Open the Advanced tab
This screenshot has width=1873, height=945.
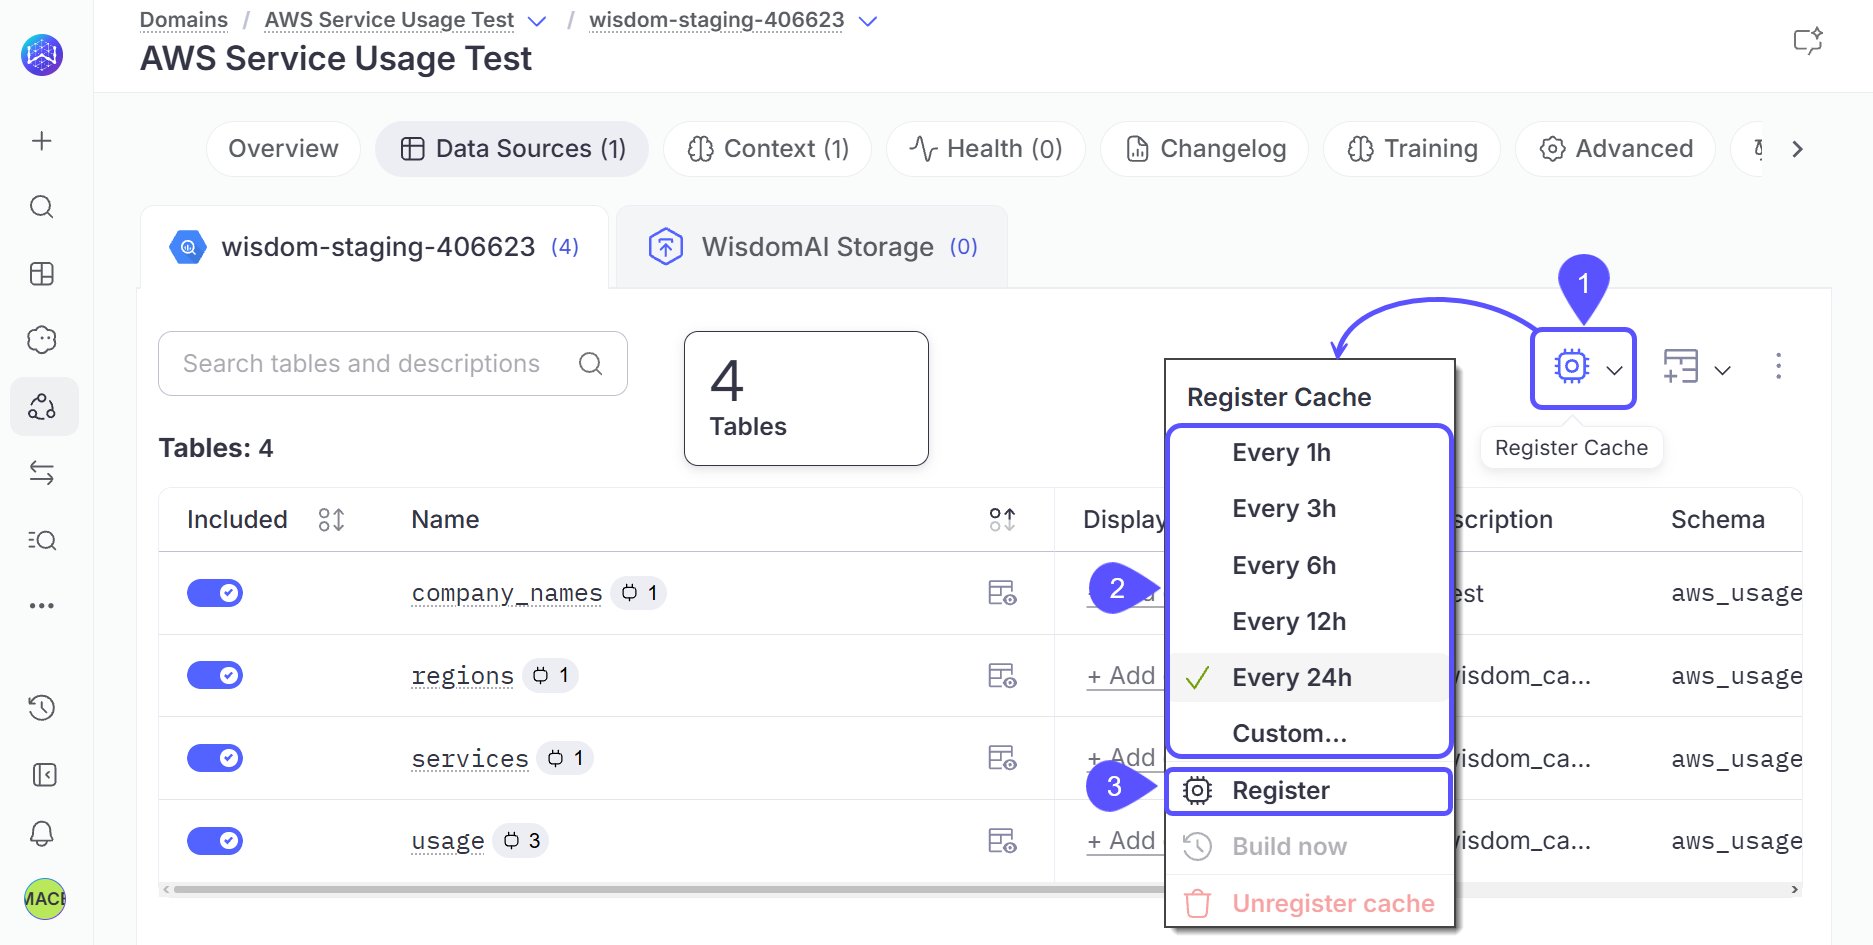point(1615,149)
